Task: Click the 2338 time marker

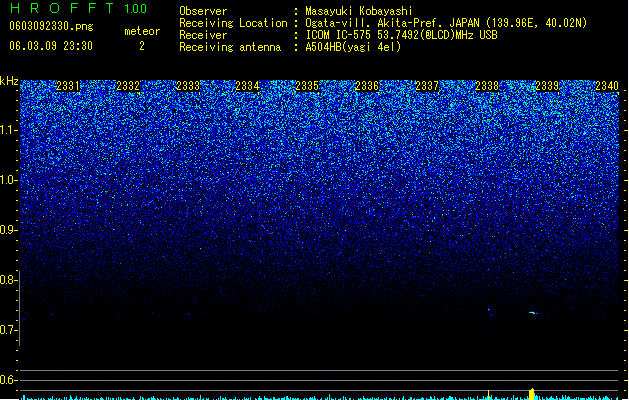Action: (x=487, y=86)
